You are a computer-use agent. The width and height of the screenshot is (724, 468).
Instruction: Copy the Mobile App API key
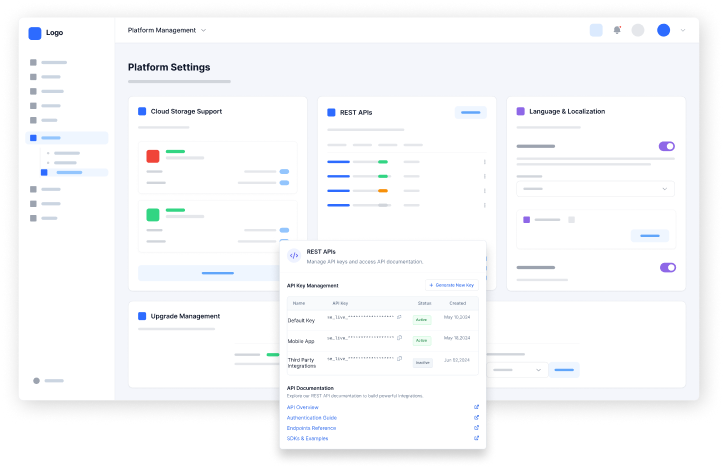point(399,338)
